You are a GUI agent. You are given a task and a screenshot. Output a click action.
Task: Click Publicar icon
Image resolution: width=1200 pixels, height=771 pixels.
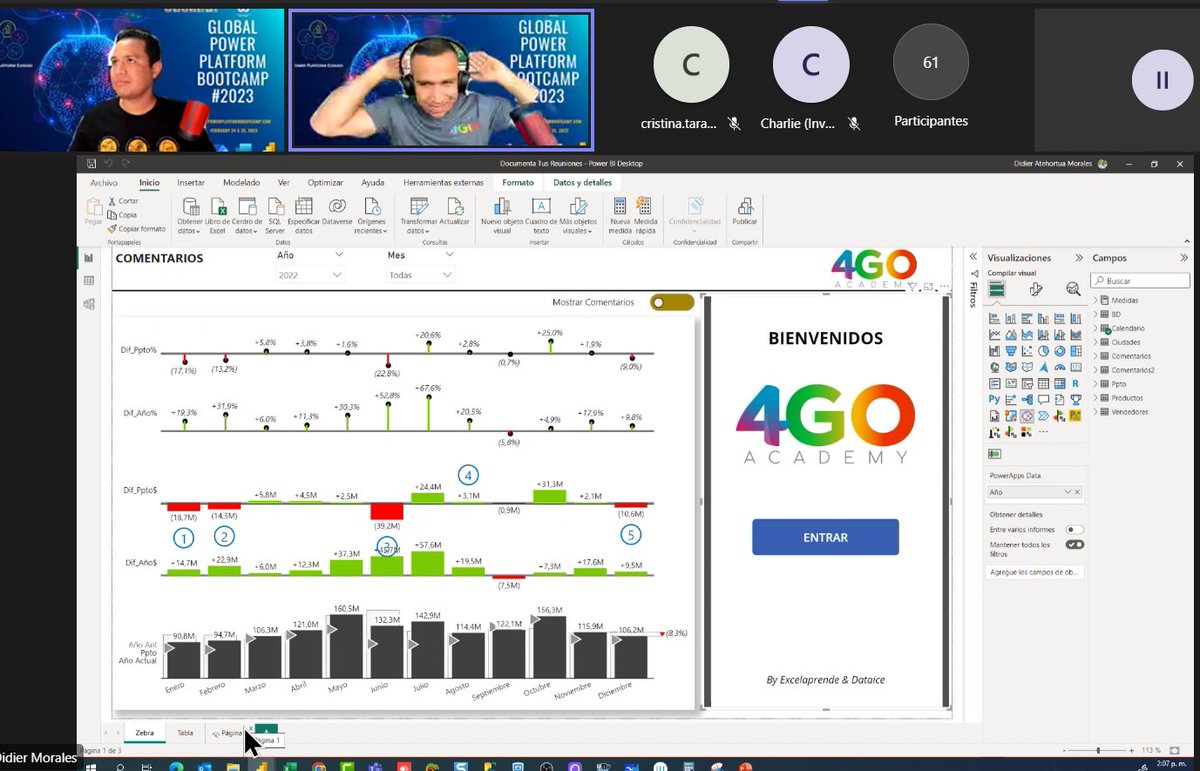click(745, 212)
